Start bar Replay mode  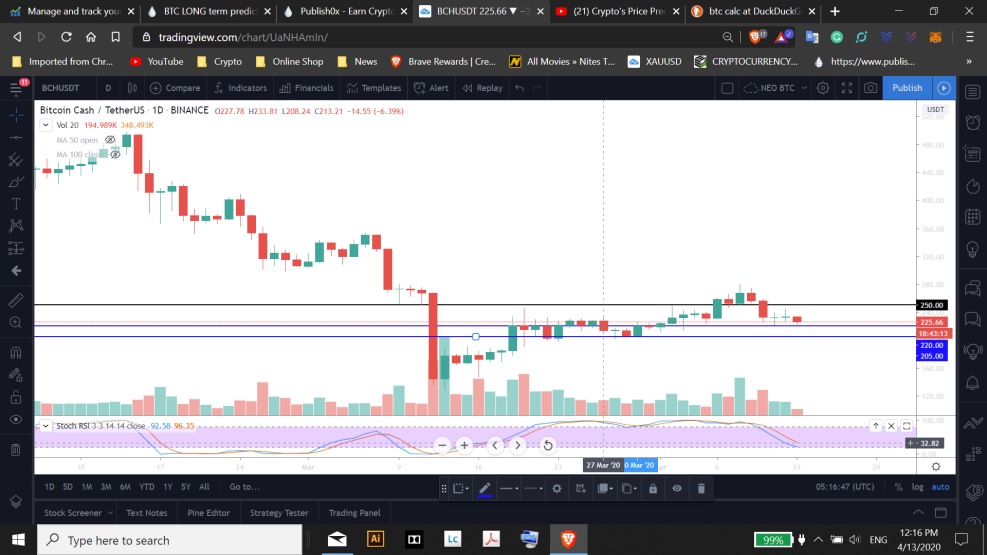pyautogui.click(x=483, y=88)
